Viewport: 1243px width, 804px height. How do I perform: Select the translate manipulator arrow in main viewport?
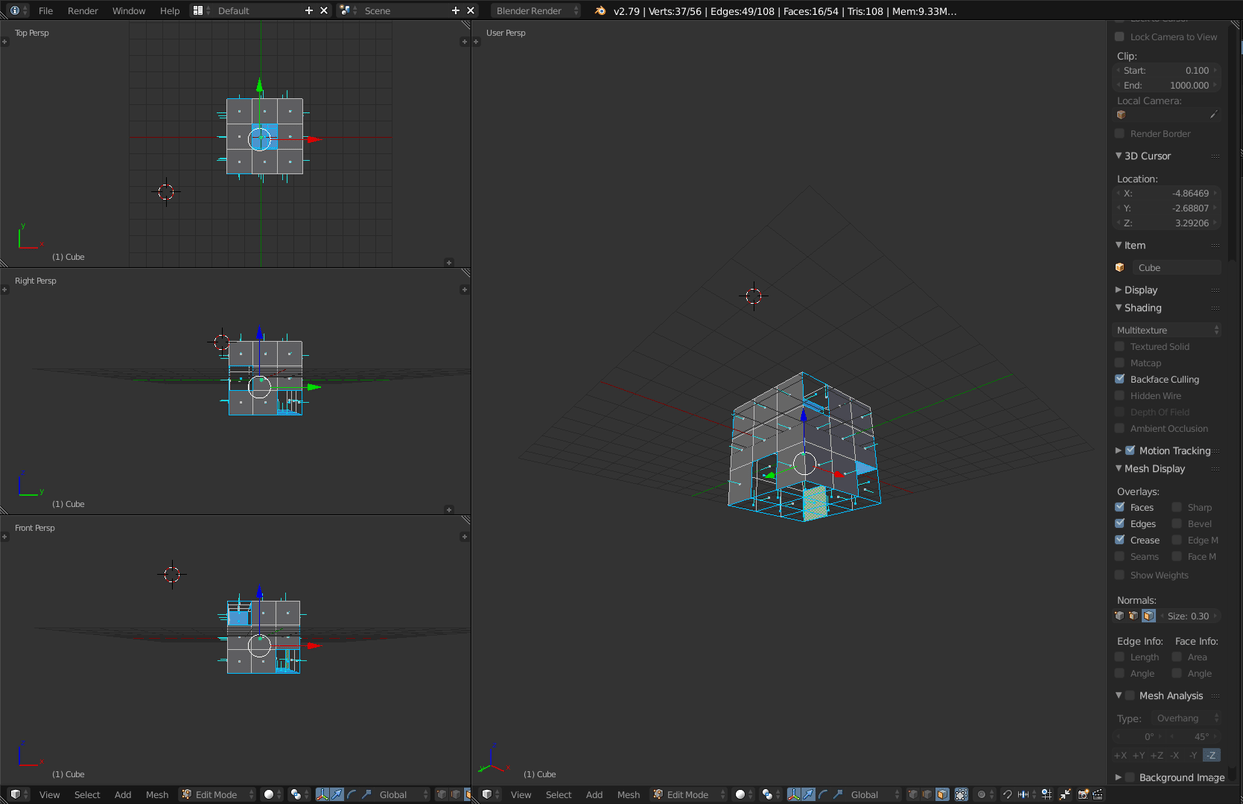pos(808,794)
